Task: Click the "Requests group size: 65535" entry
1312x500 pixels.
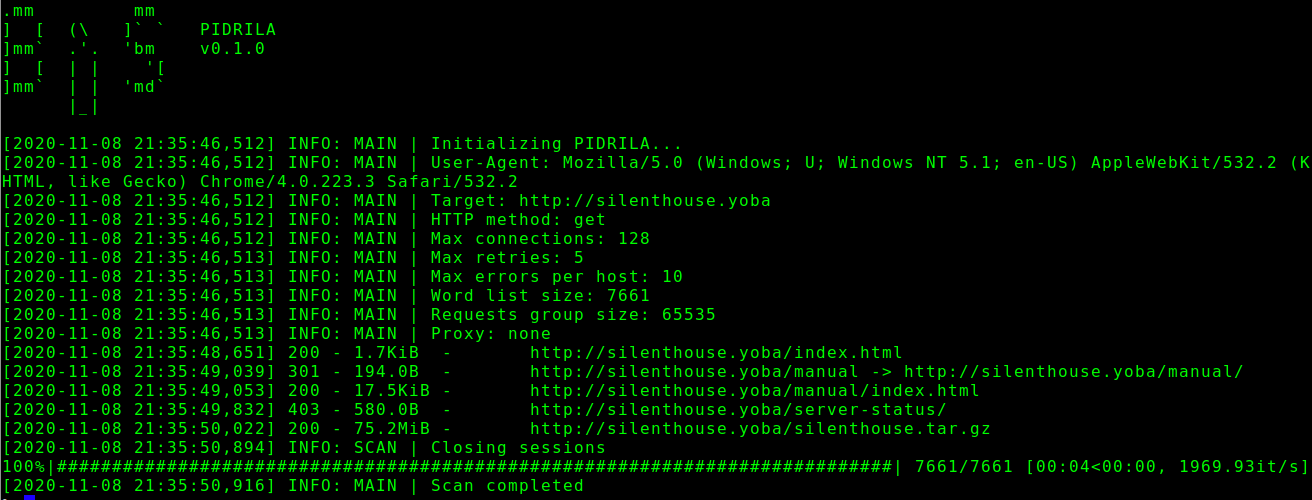Action: tap(573, 315)
